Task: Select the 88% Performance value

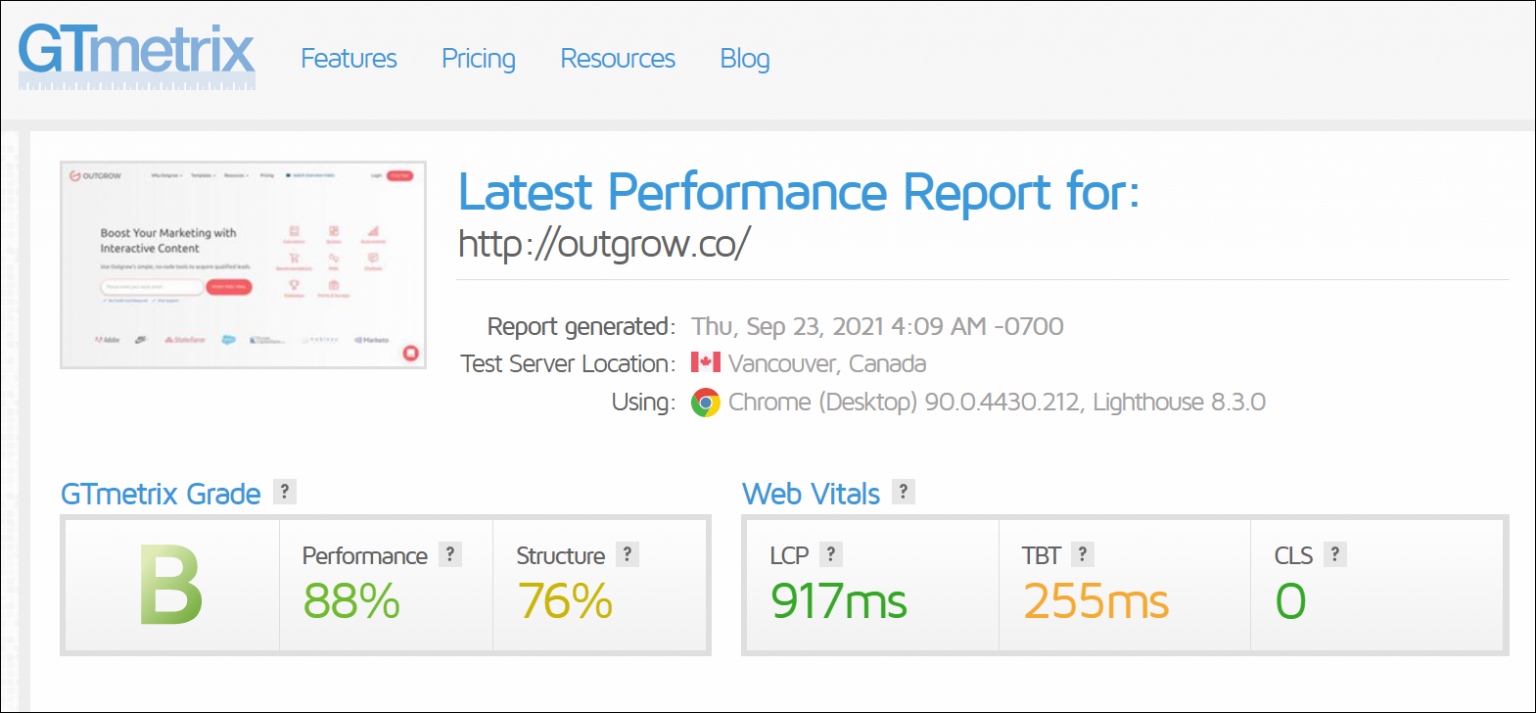Action: [x=351, y=601]
